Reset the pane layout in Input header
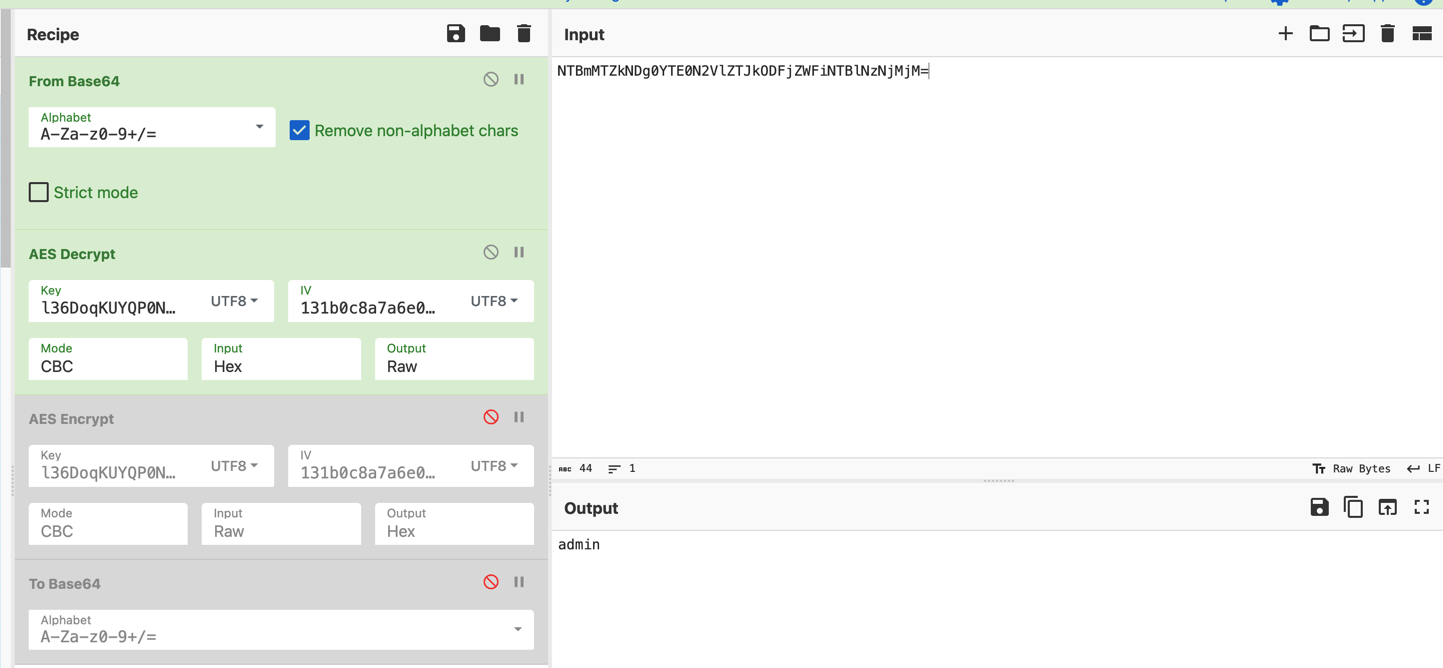 click(x=1421, y=34)
